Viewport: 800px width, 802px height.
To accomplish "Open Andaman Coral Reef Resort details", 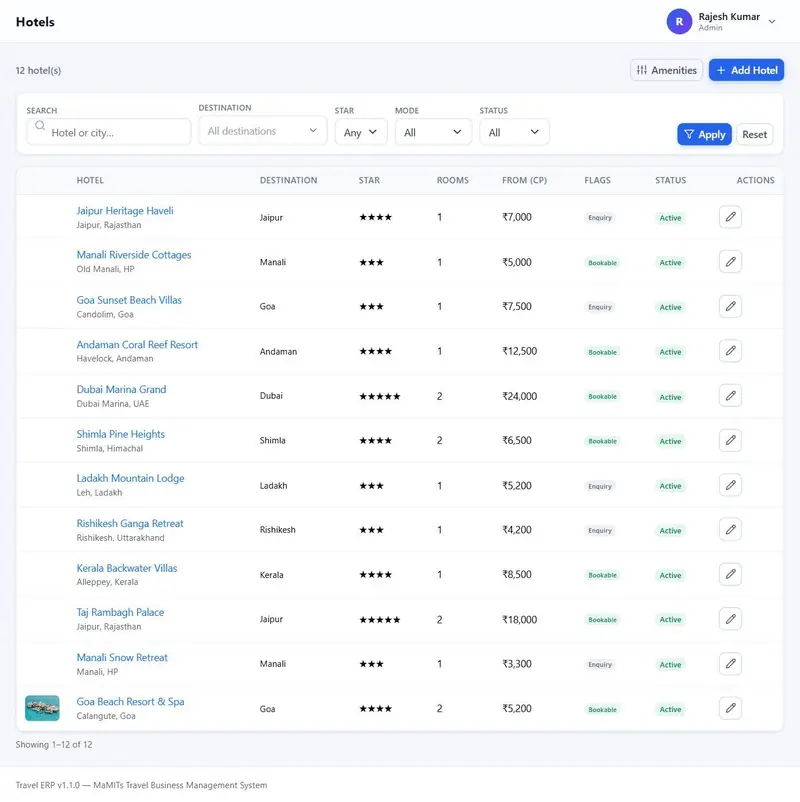I will pos(137,345).
